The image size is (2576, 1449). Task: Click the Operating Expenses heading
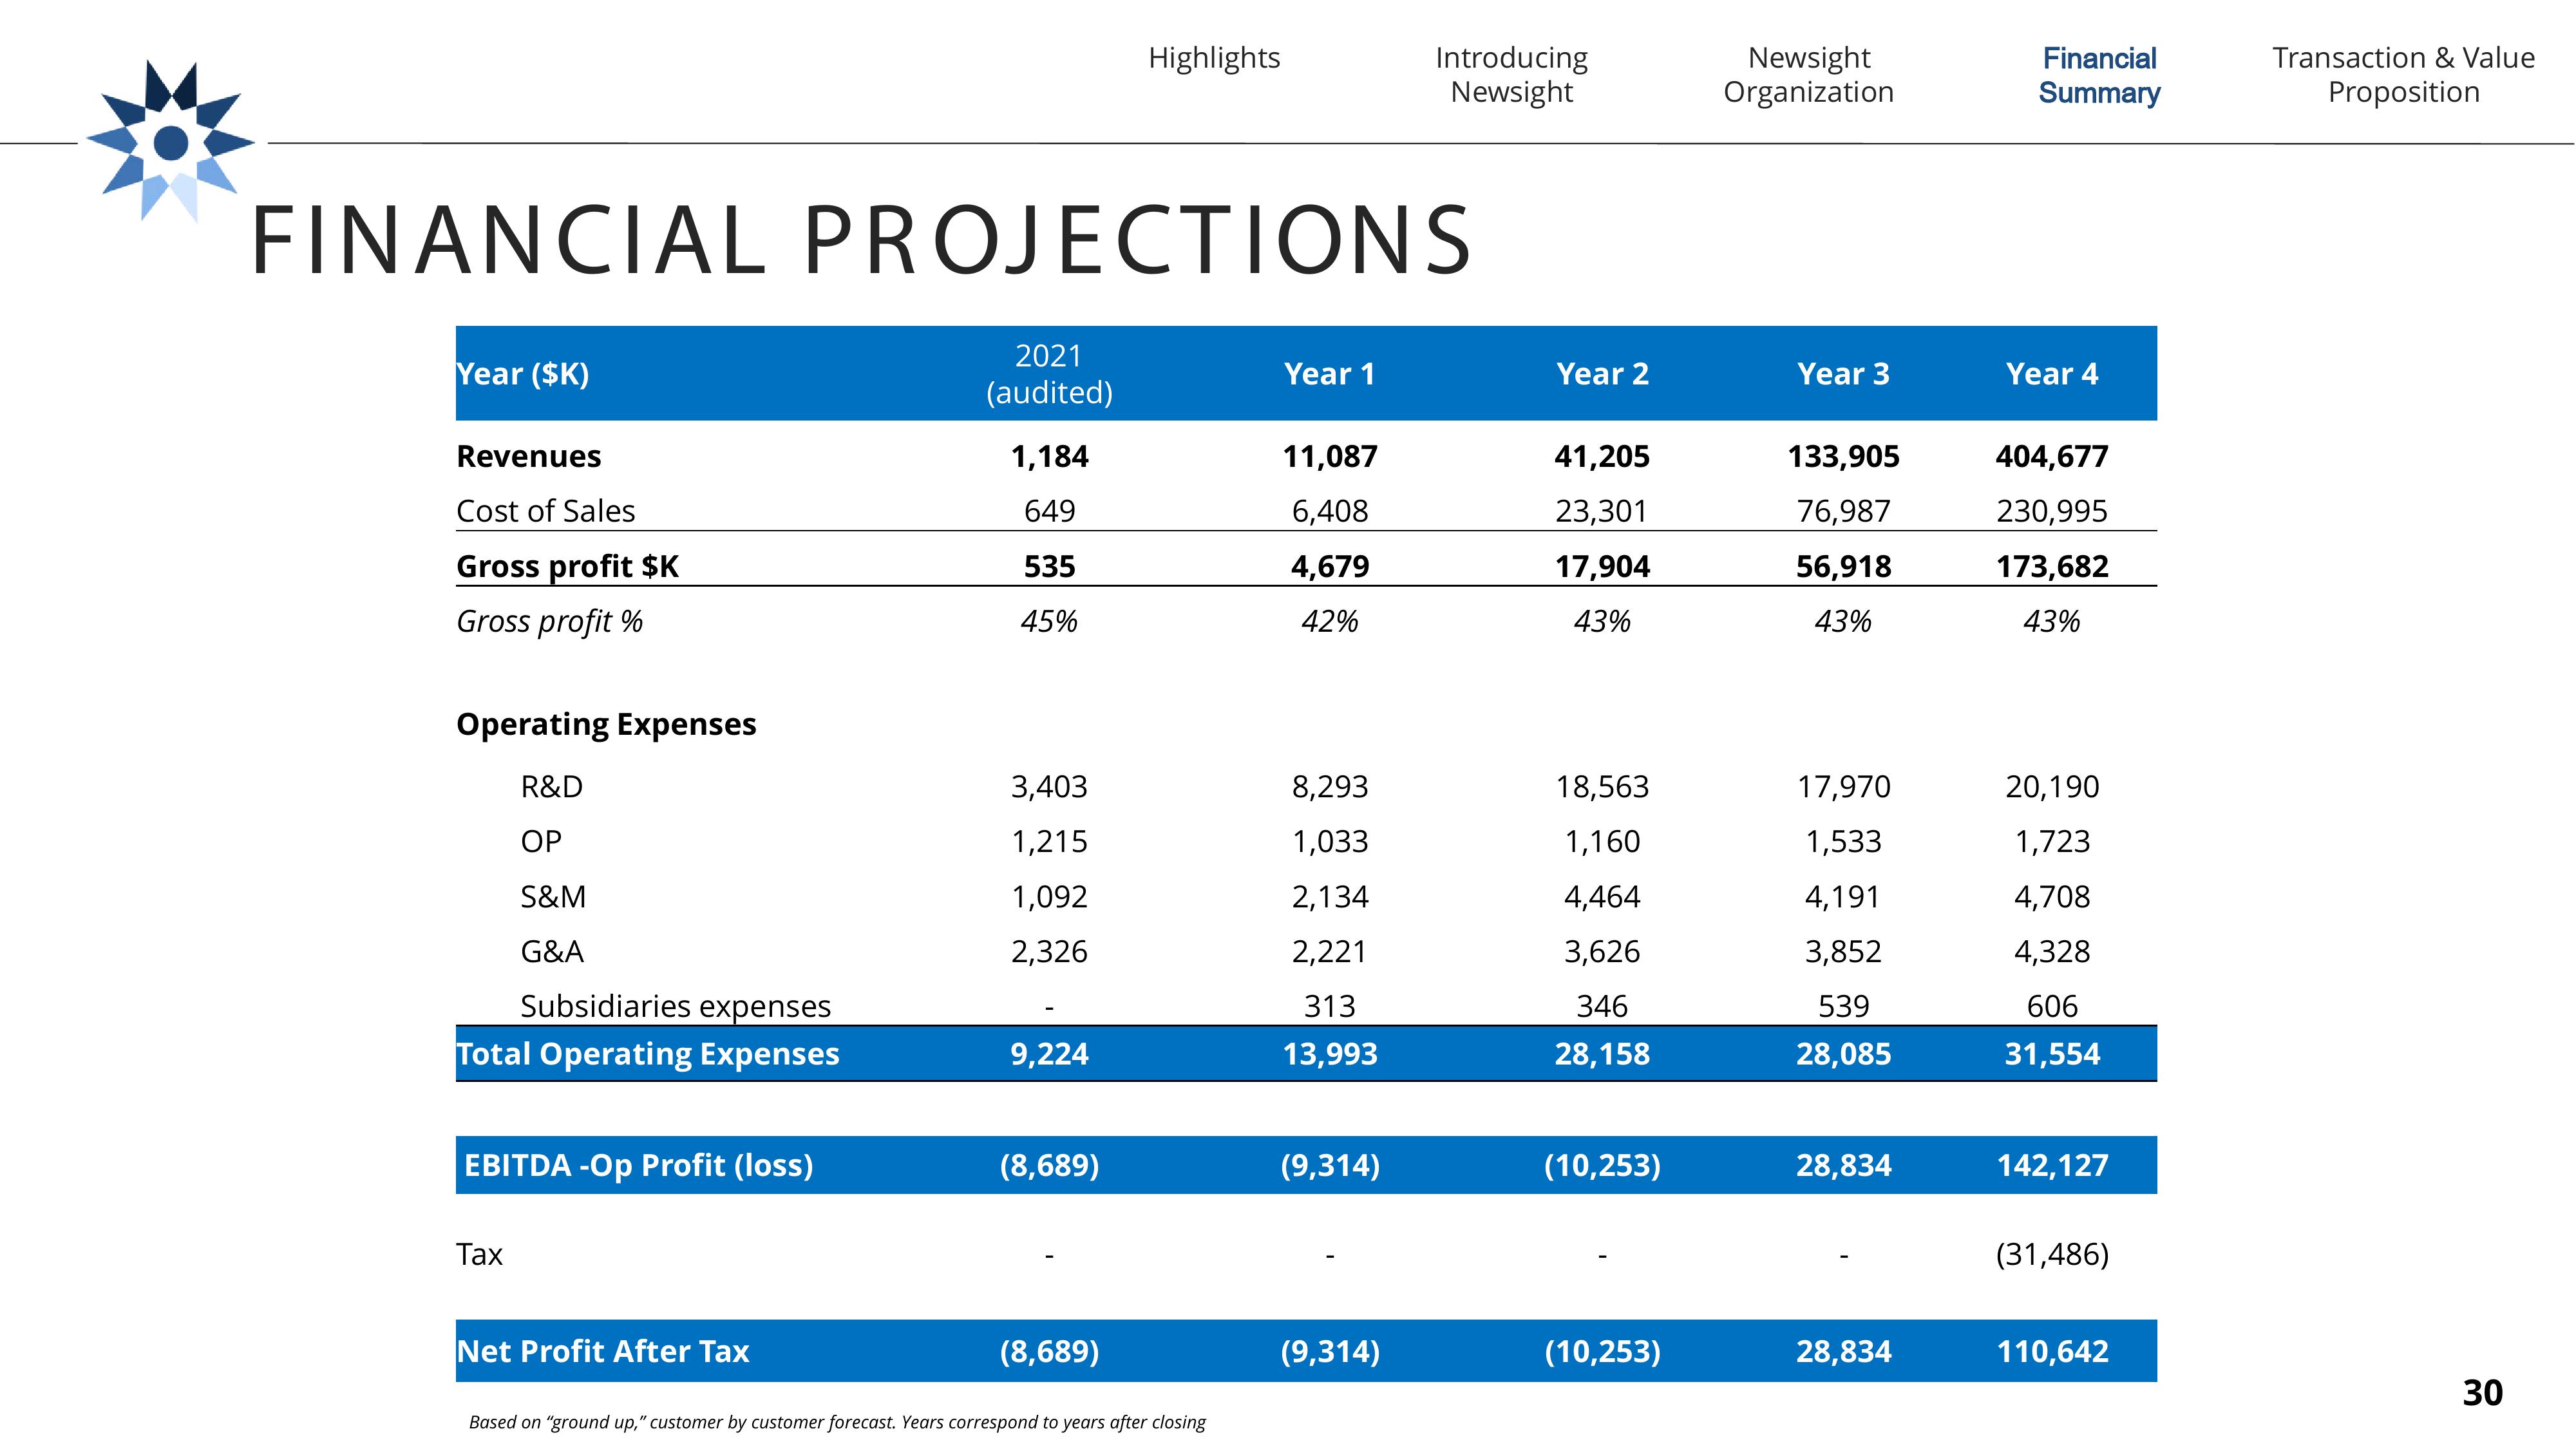point(606,724)
